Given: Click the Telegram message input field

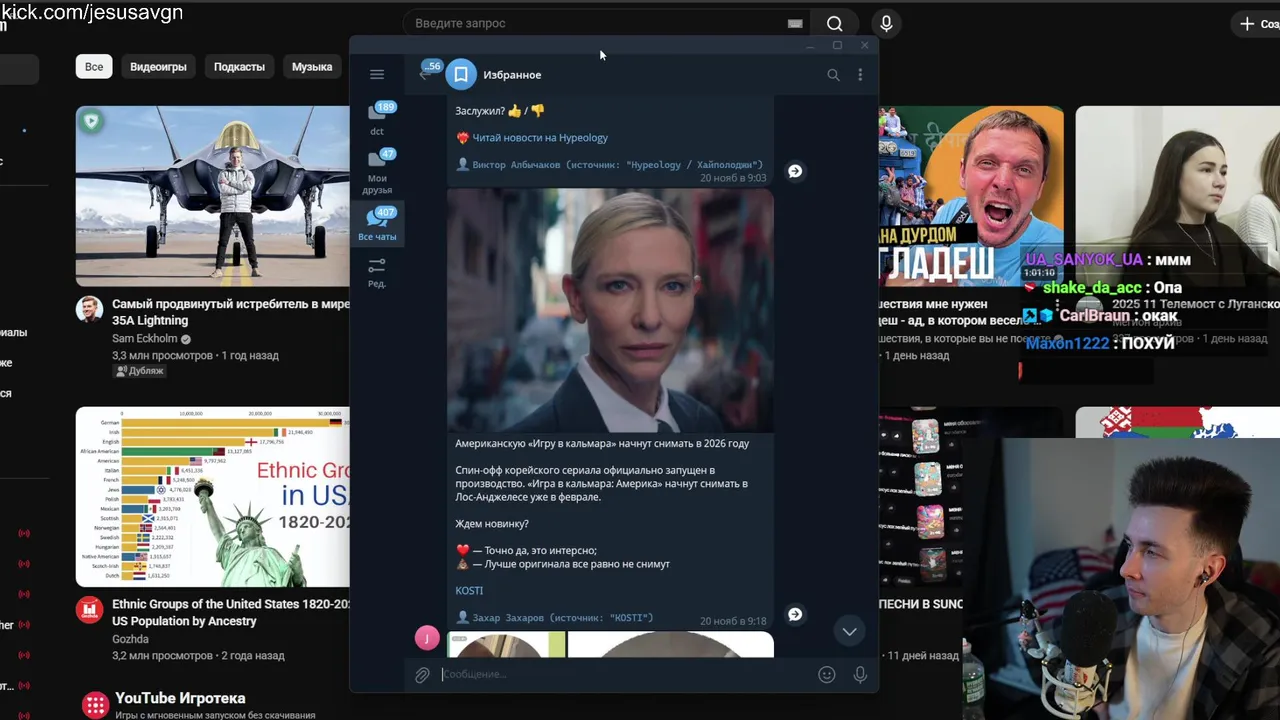Looking at the screenshot, I should pyautogui.click(x=625, y=675).
